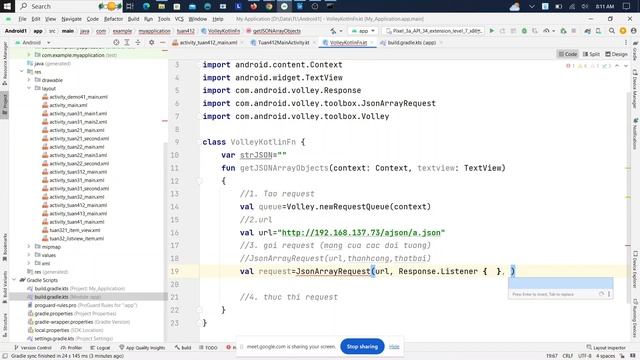
Task: Open the File menu
Action: [22, 19]
